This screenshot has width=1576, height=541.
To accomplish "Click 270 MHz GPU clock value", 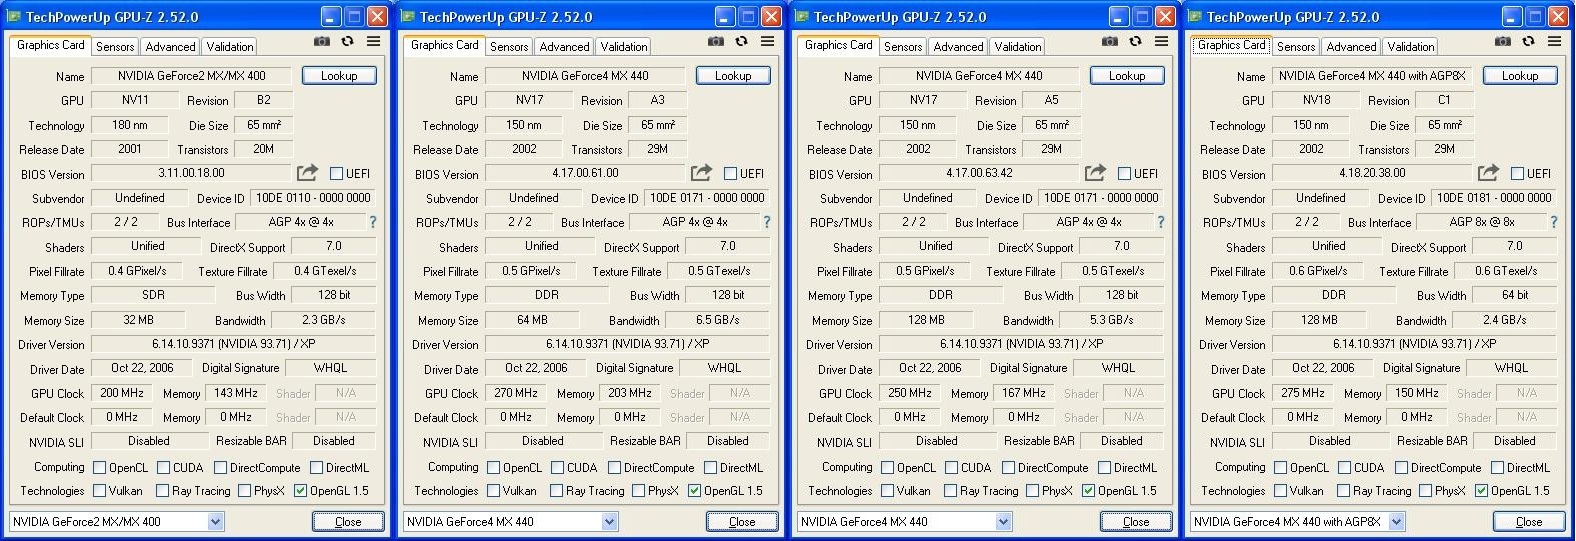I will coord(517,393).
